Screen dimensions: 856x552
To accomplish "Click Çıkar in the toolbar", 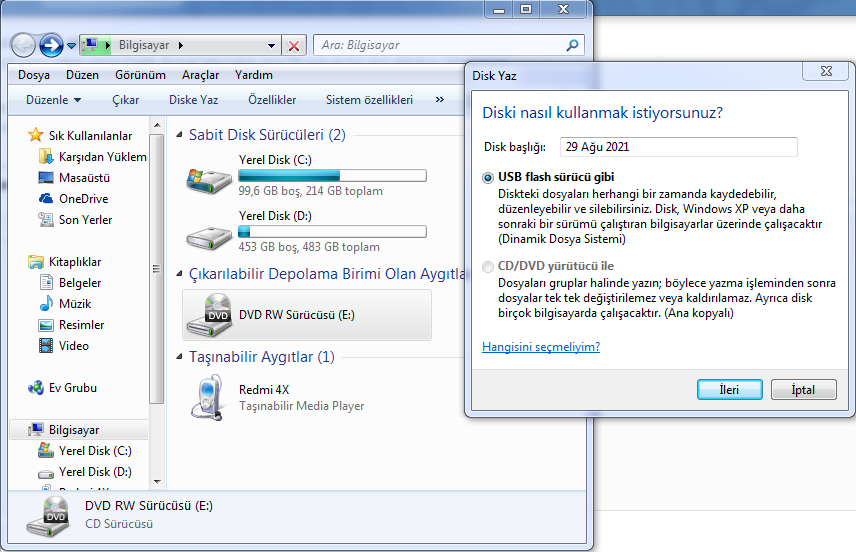I will 126,100.
